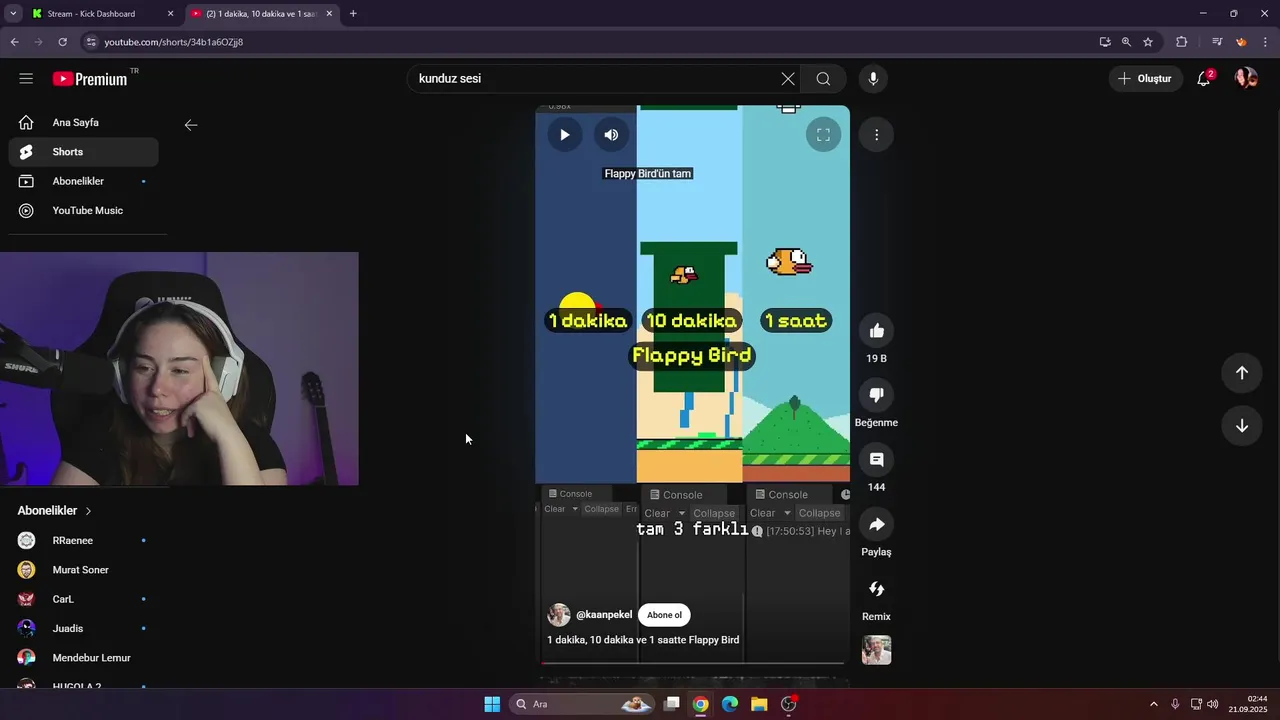Open the Windows Start menu
The width and height of the screenshot is (1280, 720).
[492, 704]
